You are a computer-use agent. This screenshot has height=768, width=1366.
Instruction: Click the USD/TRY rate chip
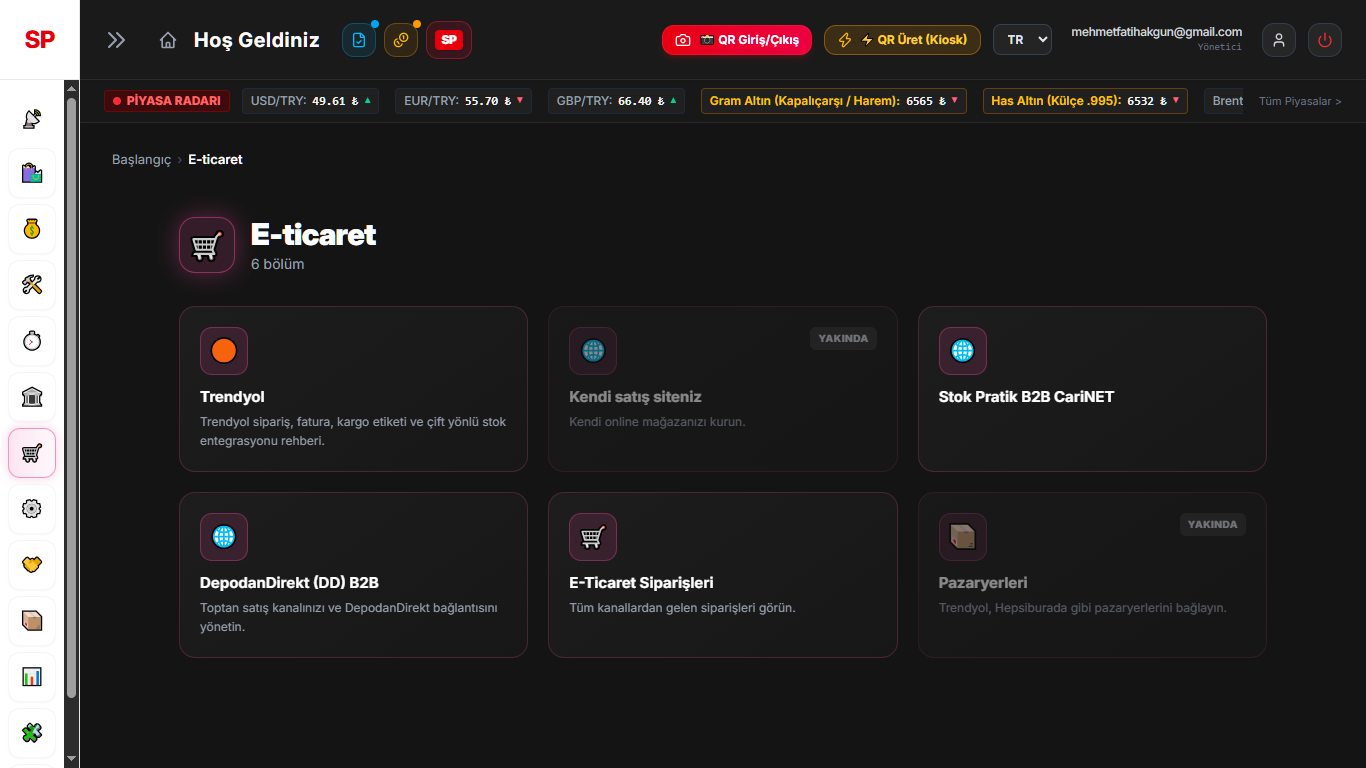310,101
